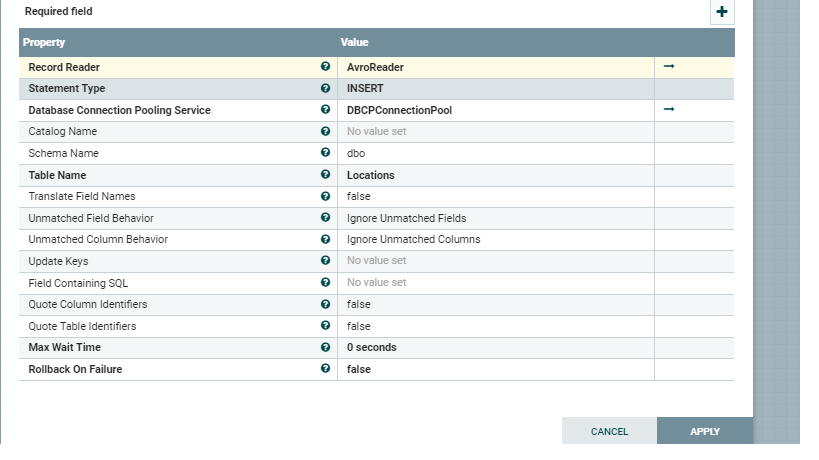Click the help icon beside Max Wait Time
The image size is (819, 460).
[x=326, y=347]
